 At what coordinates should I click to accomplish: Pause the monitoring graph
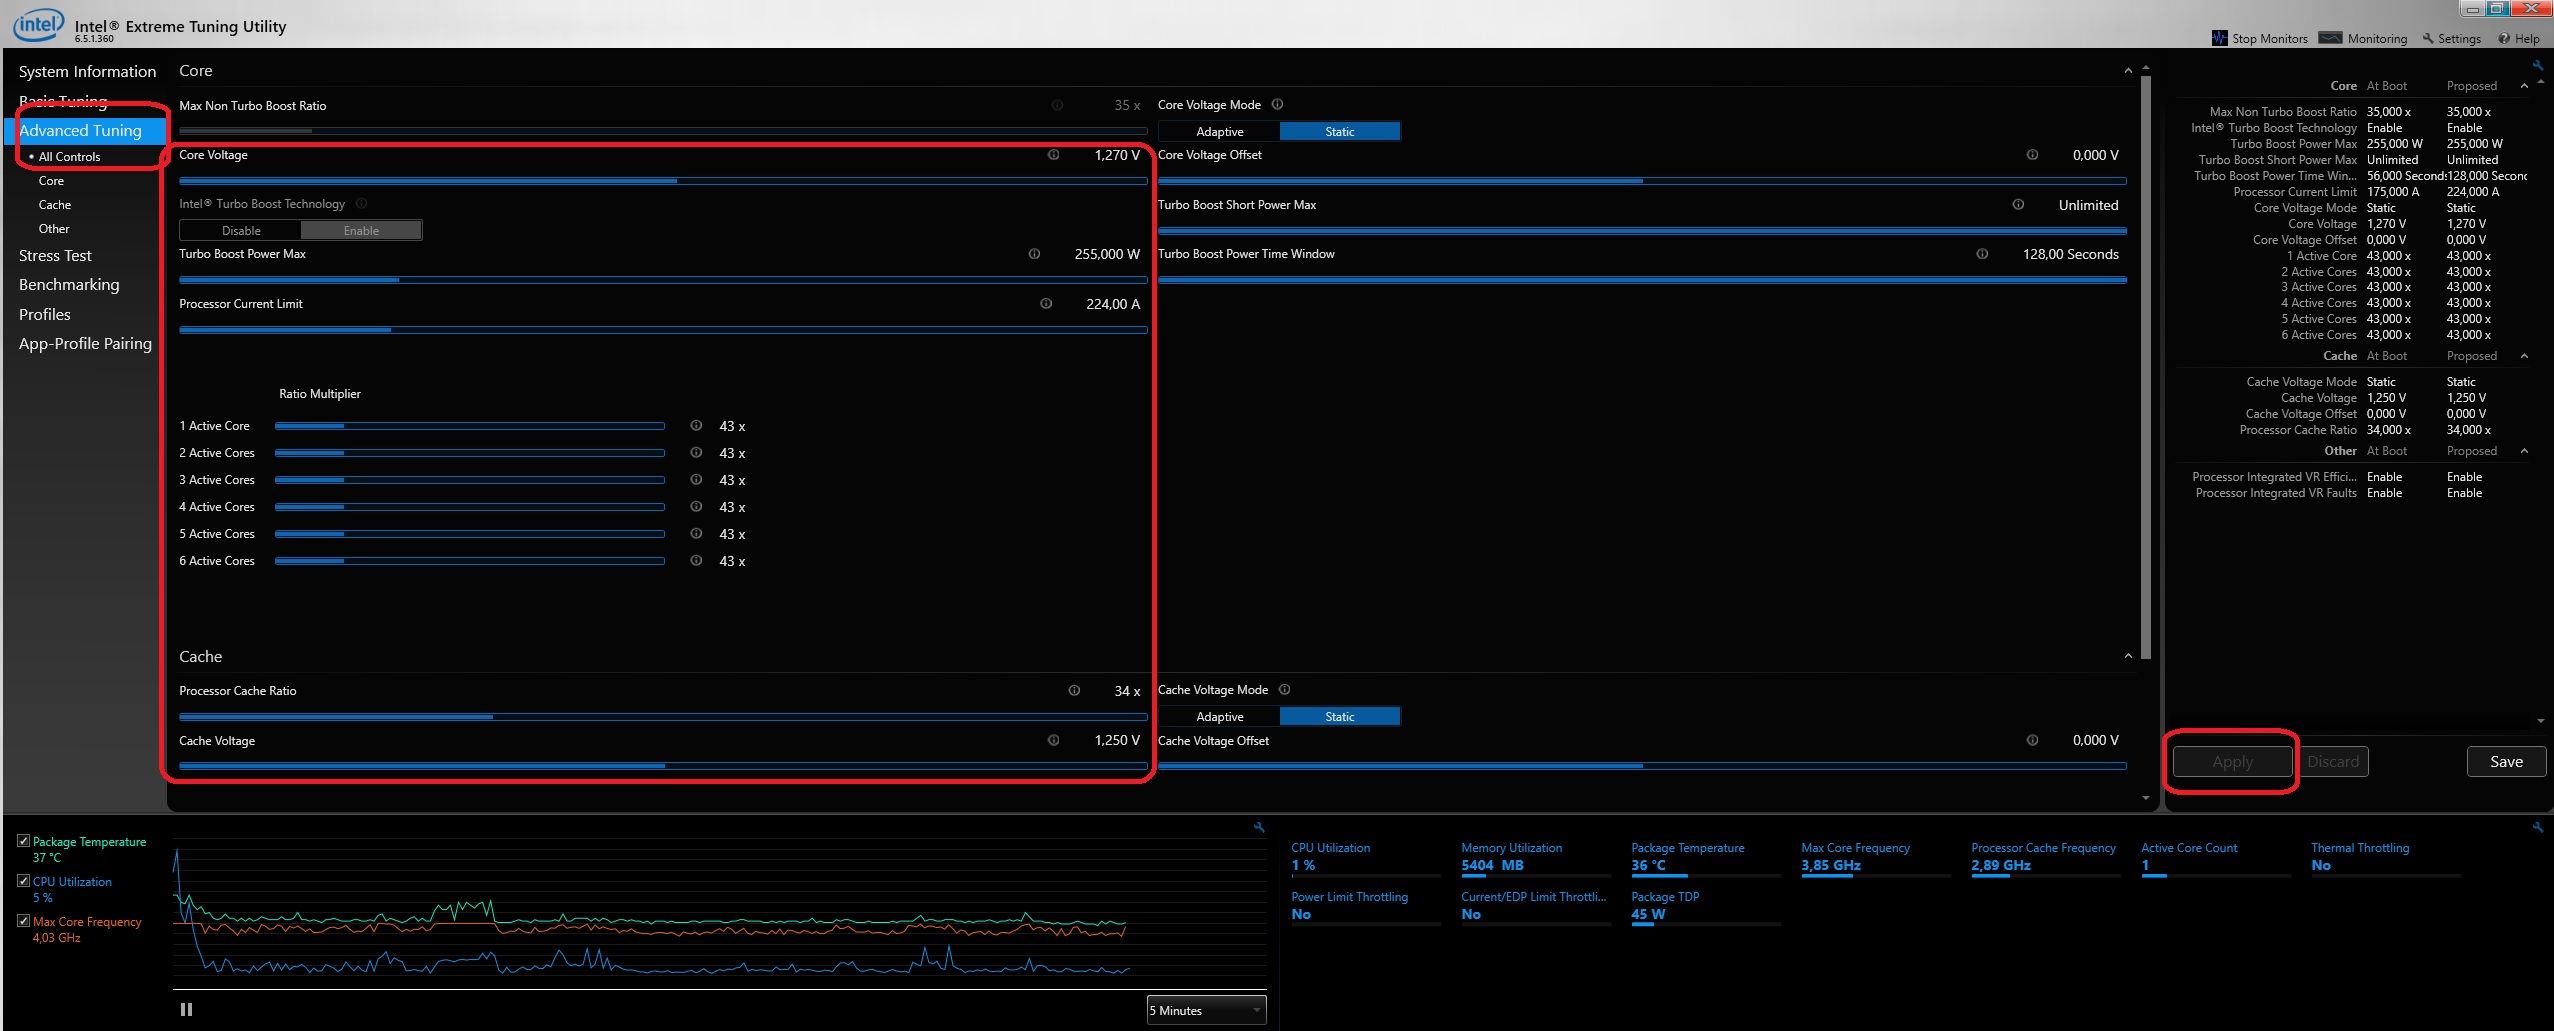coord(186,1010)
